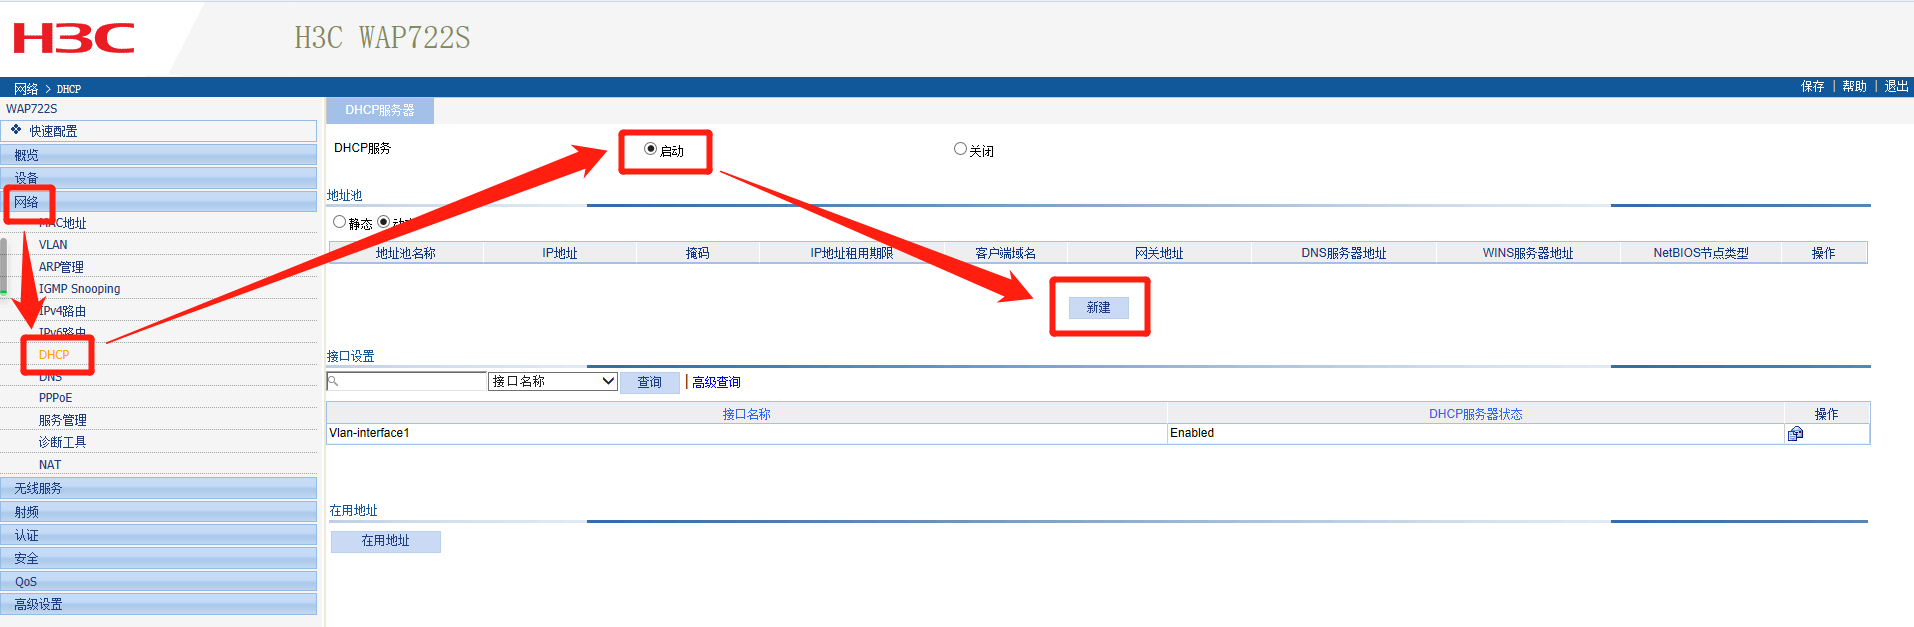The height and width of the screenshot is (627, 1914).
Task: Open the 快速配置 menu item
Action: coord(159,131)
